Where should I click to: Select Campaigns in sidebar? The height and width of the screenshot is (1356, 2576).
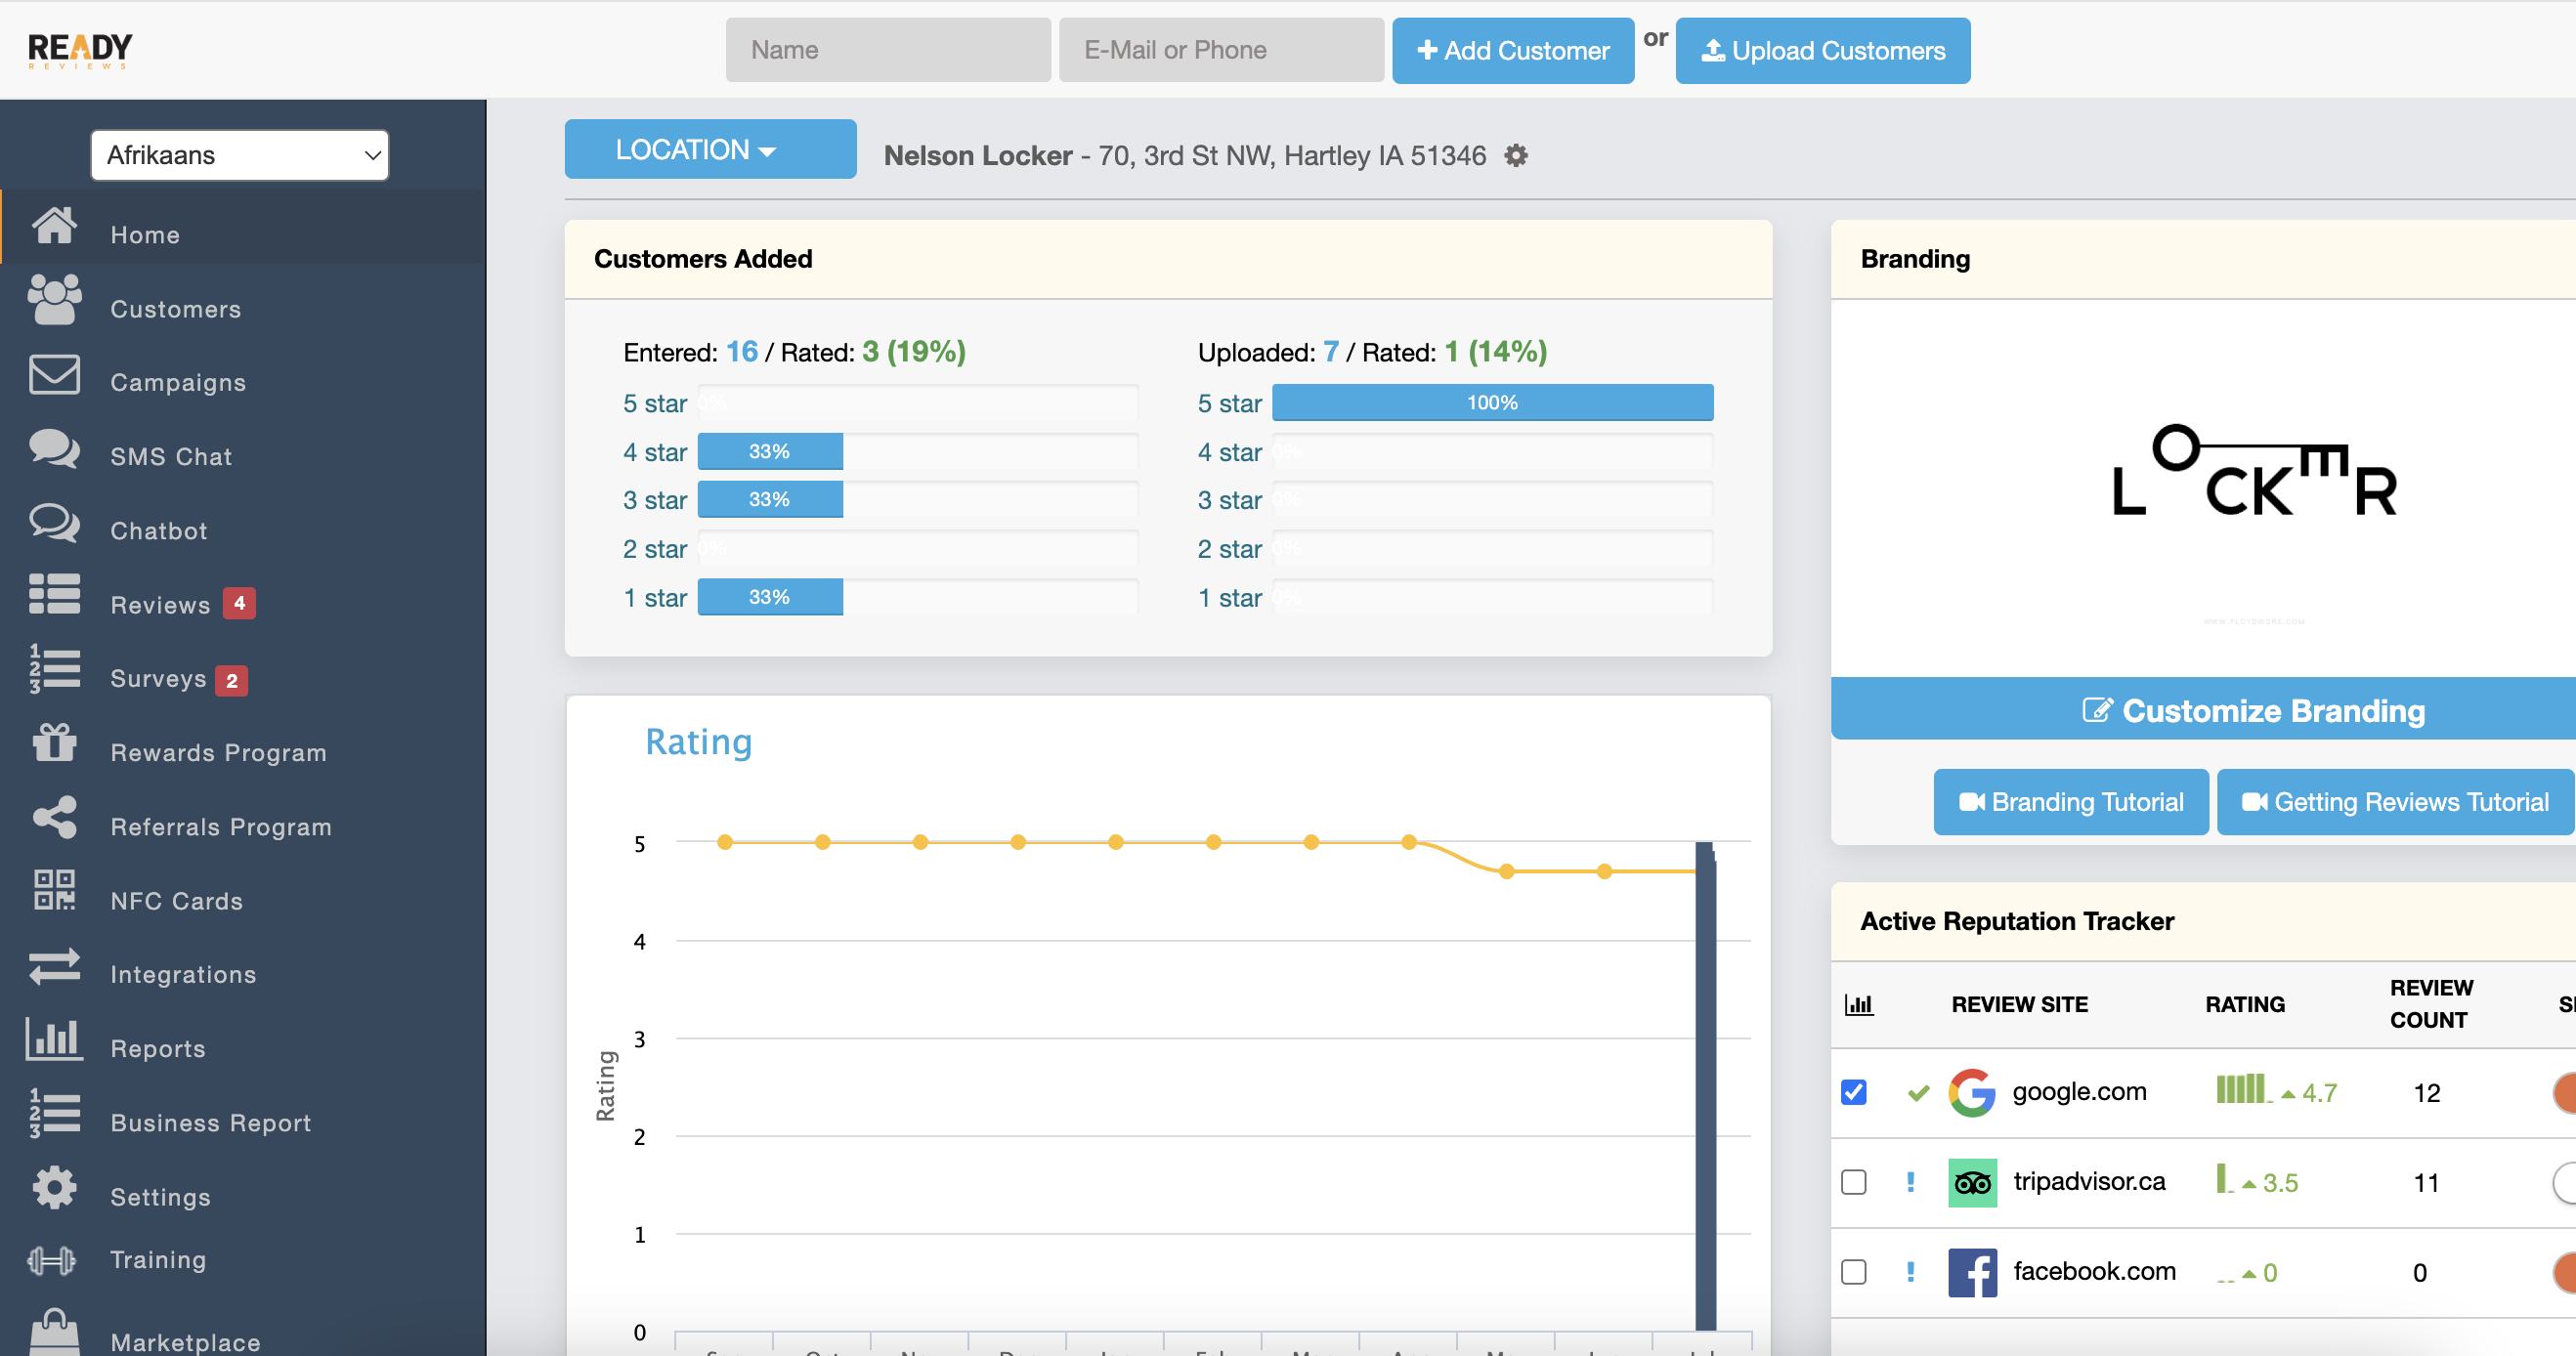pyautogui.click(x=177, y=382)
